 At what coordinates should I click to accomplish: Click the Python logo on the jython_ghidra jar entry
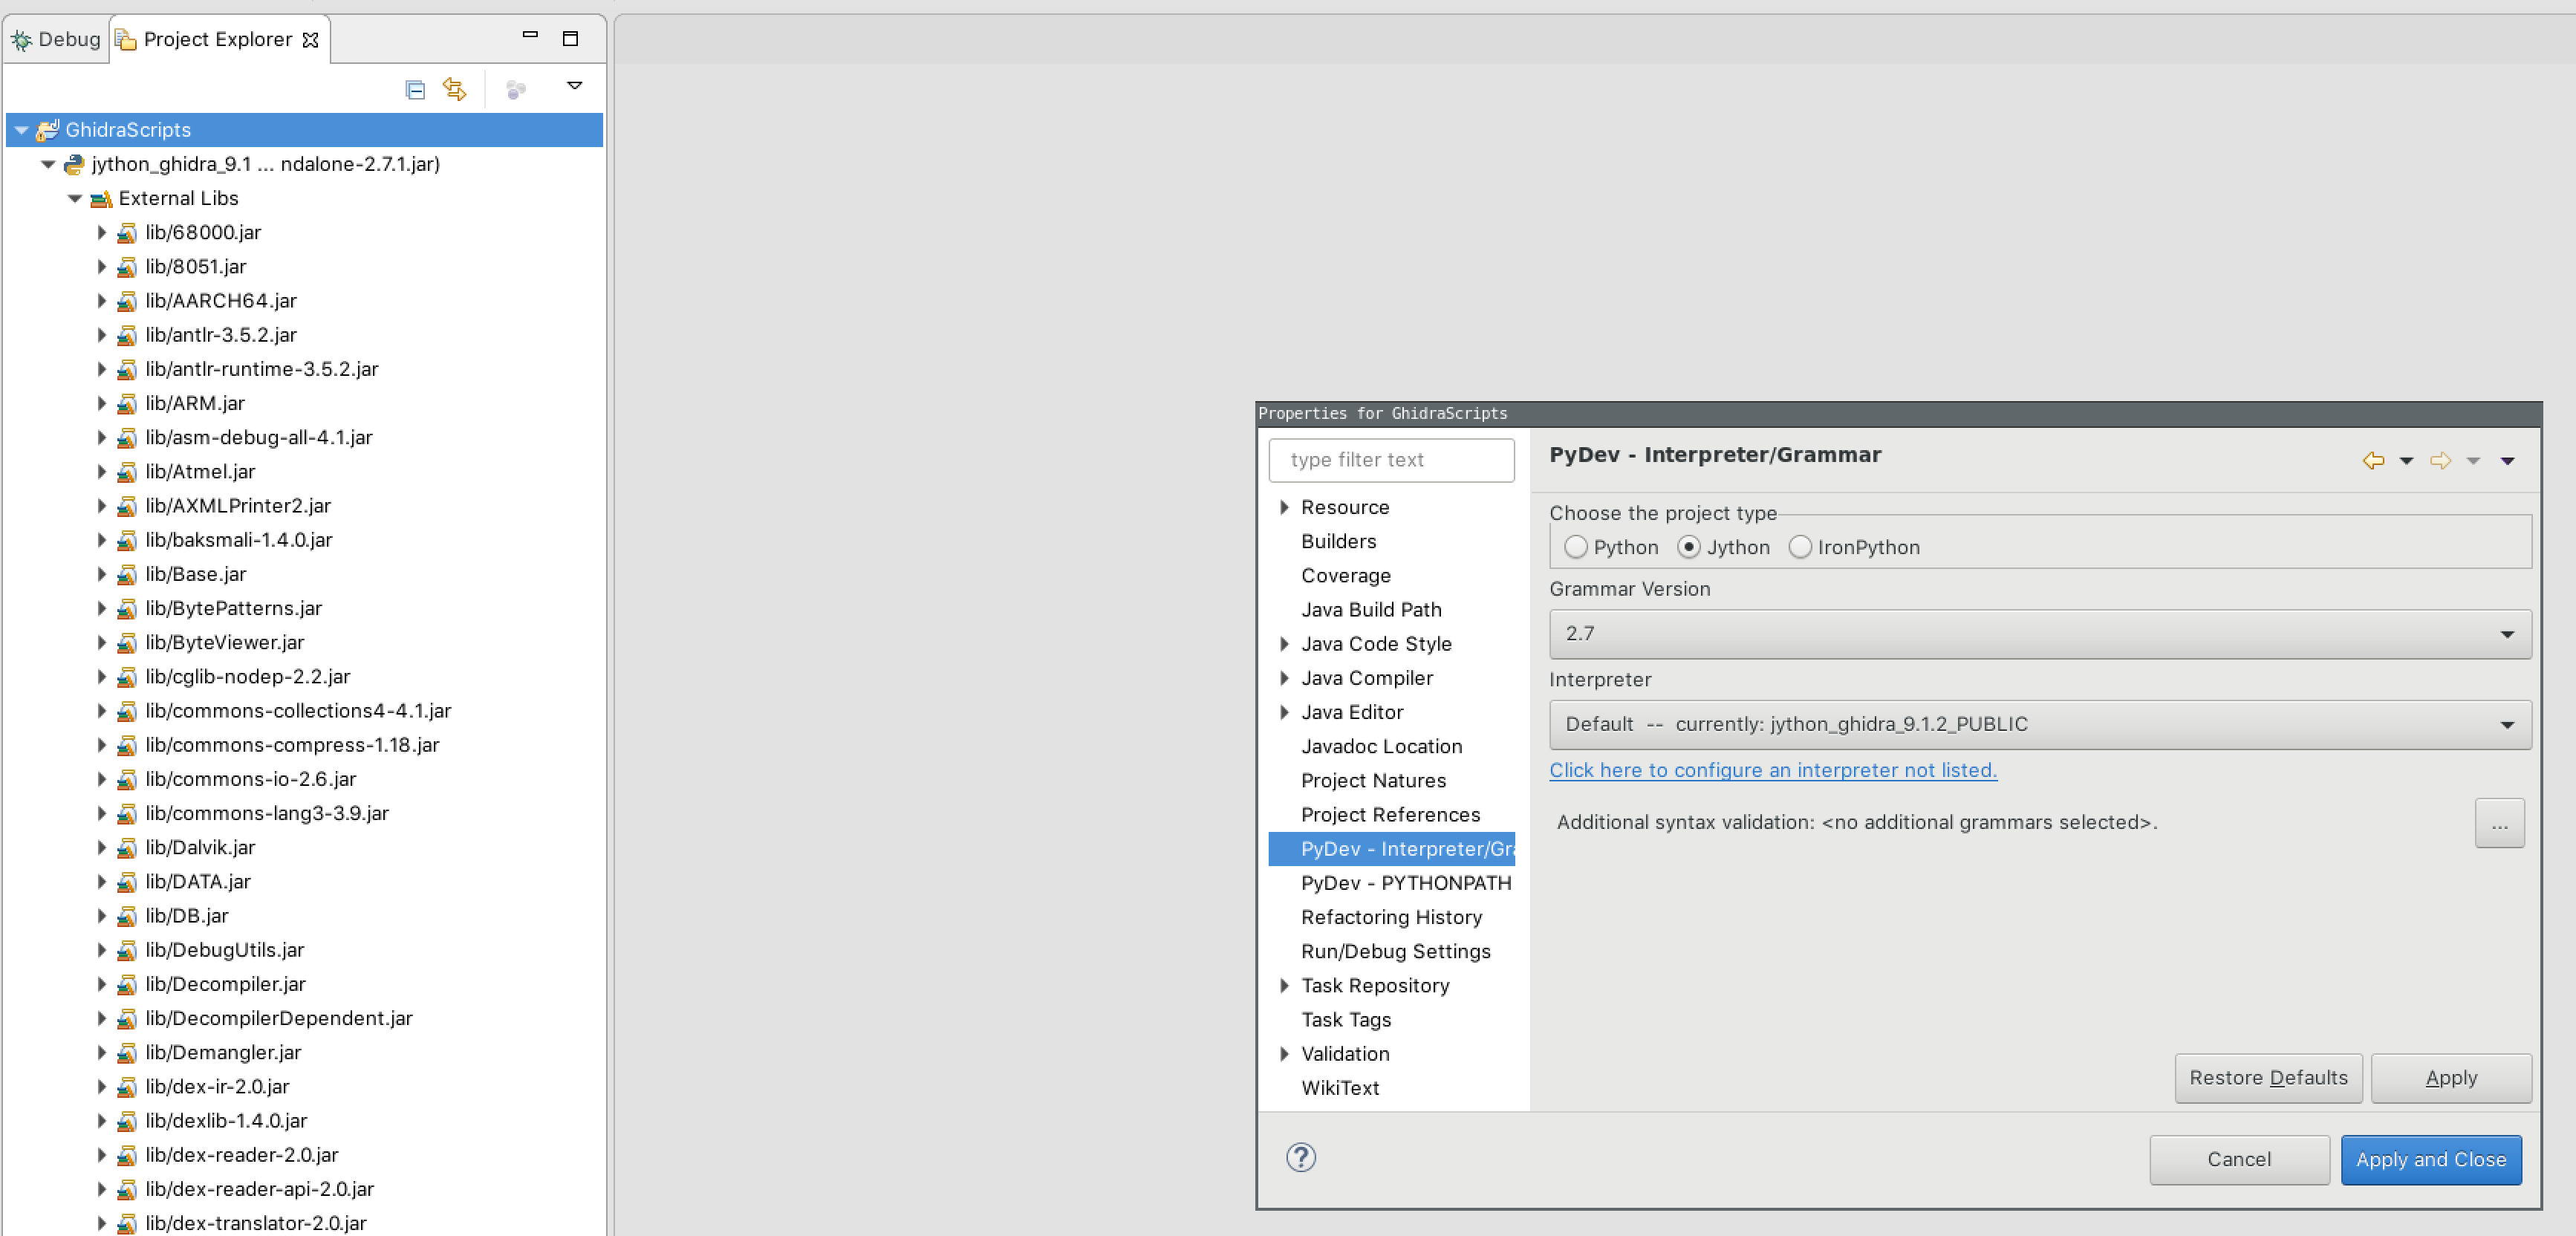73,164
